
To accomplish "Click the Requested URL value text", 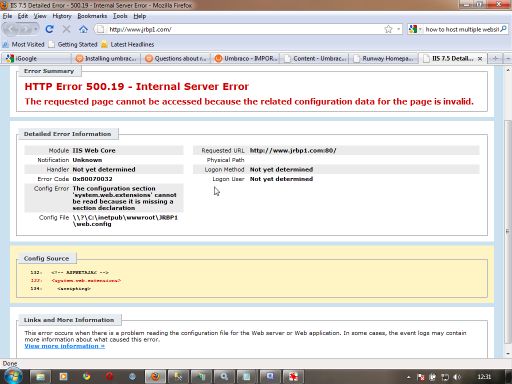I will 293,150.
